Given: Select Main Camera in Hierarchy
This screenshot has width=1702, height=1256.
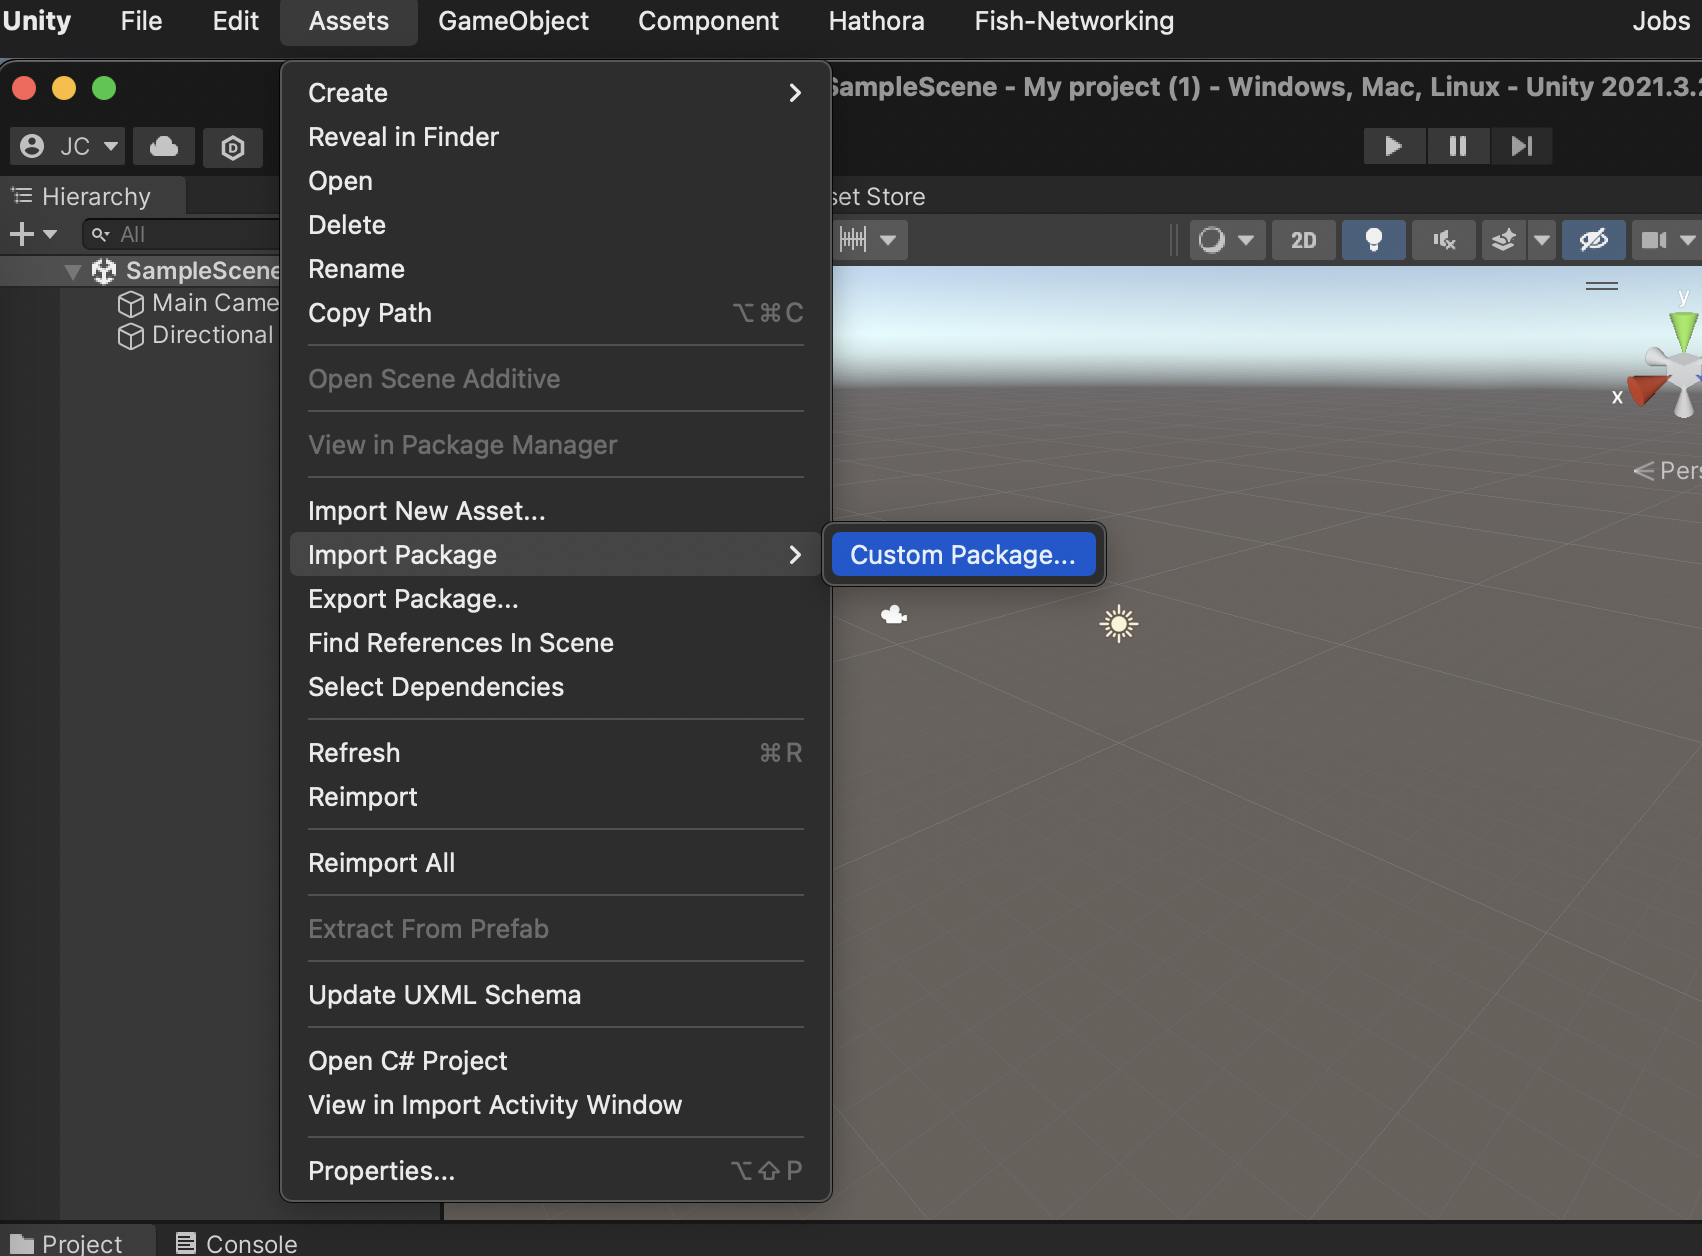Looking at the screenshot, I should tap(198, 303).
